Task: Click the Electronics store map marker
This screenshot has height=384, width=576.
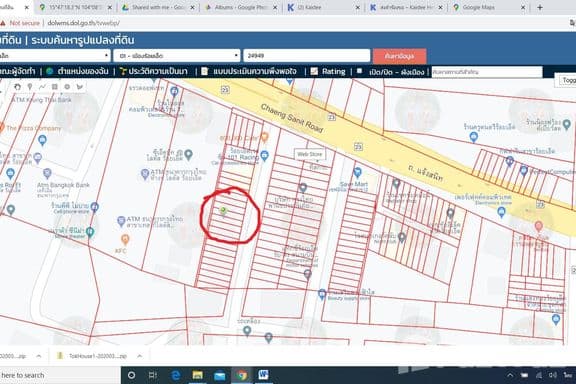Action: click(x=501, y=212)
